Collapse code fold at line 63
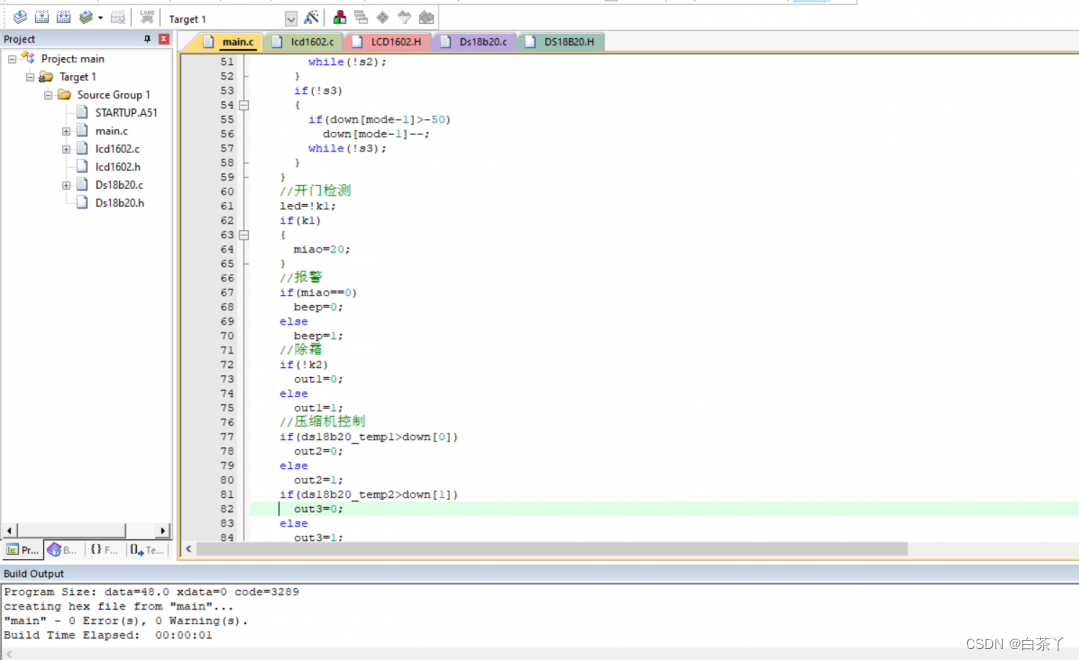 click(x=244, y=235)
